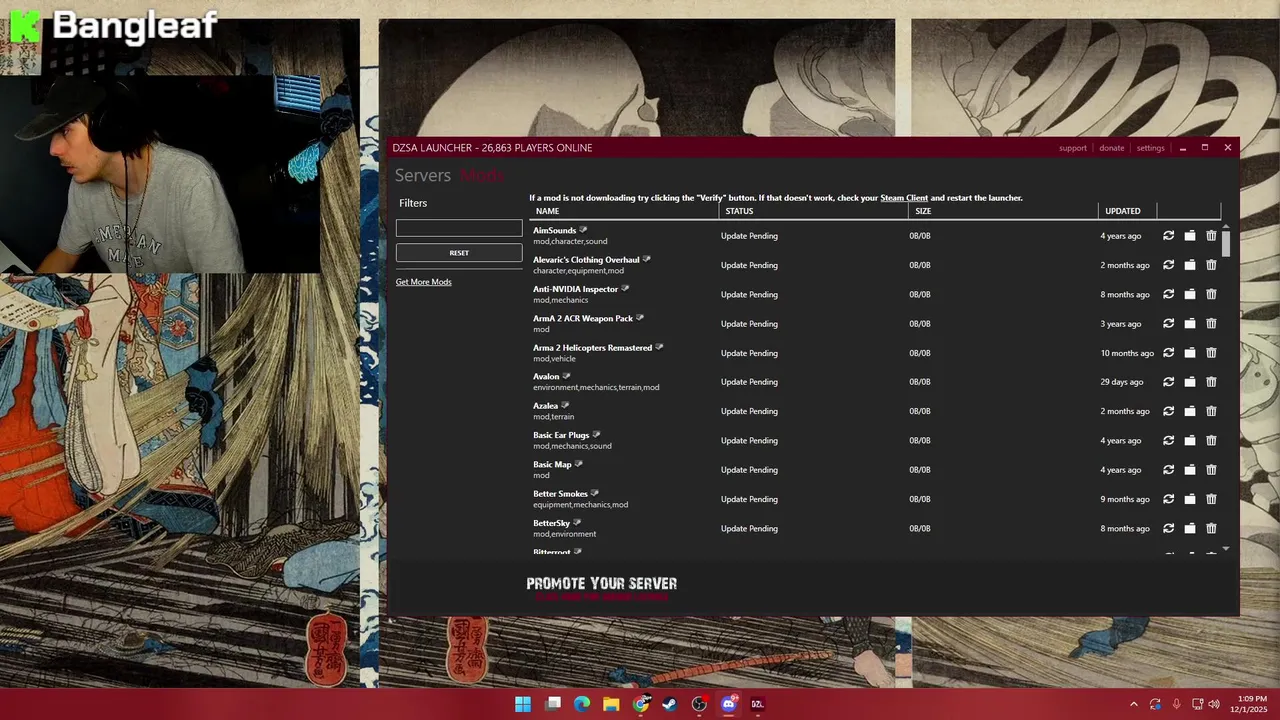The width and height of the screenshot is (1280, 720).
Task: Open the Better Smokes mod folder
Action: (1190, 499)
